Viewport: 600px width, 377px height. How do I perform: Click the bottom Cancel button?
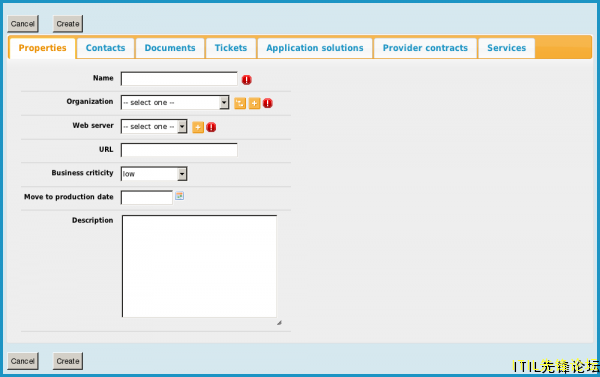click(x=23, y=361)
